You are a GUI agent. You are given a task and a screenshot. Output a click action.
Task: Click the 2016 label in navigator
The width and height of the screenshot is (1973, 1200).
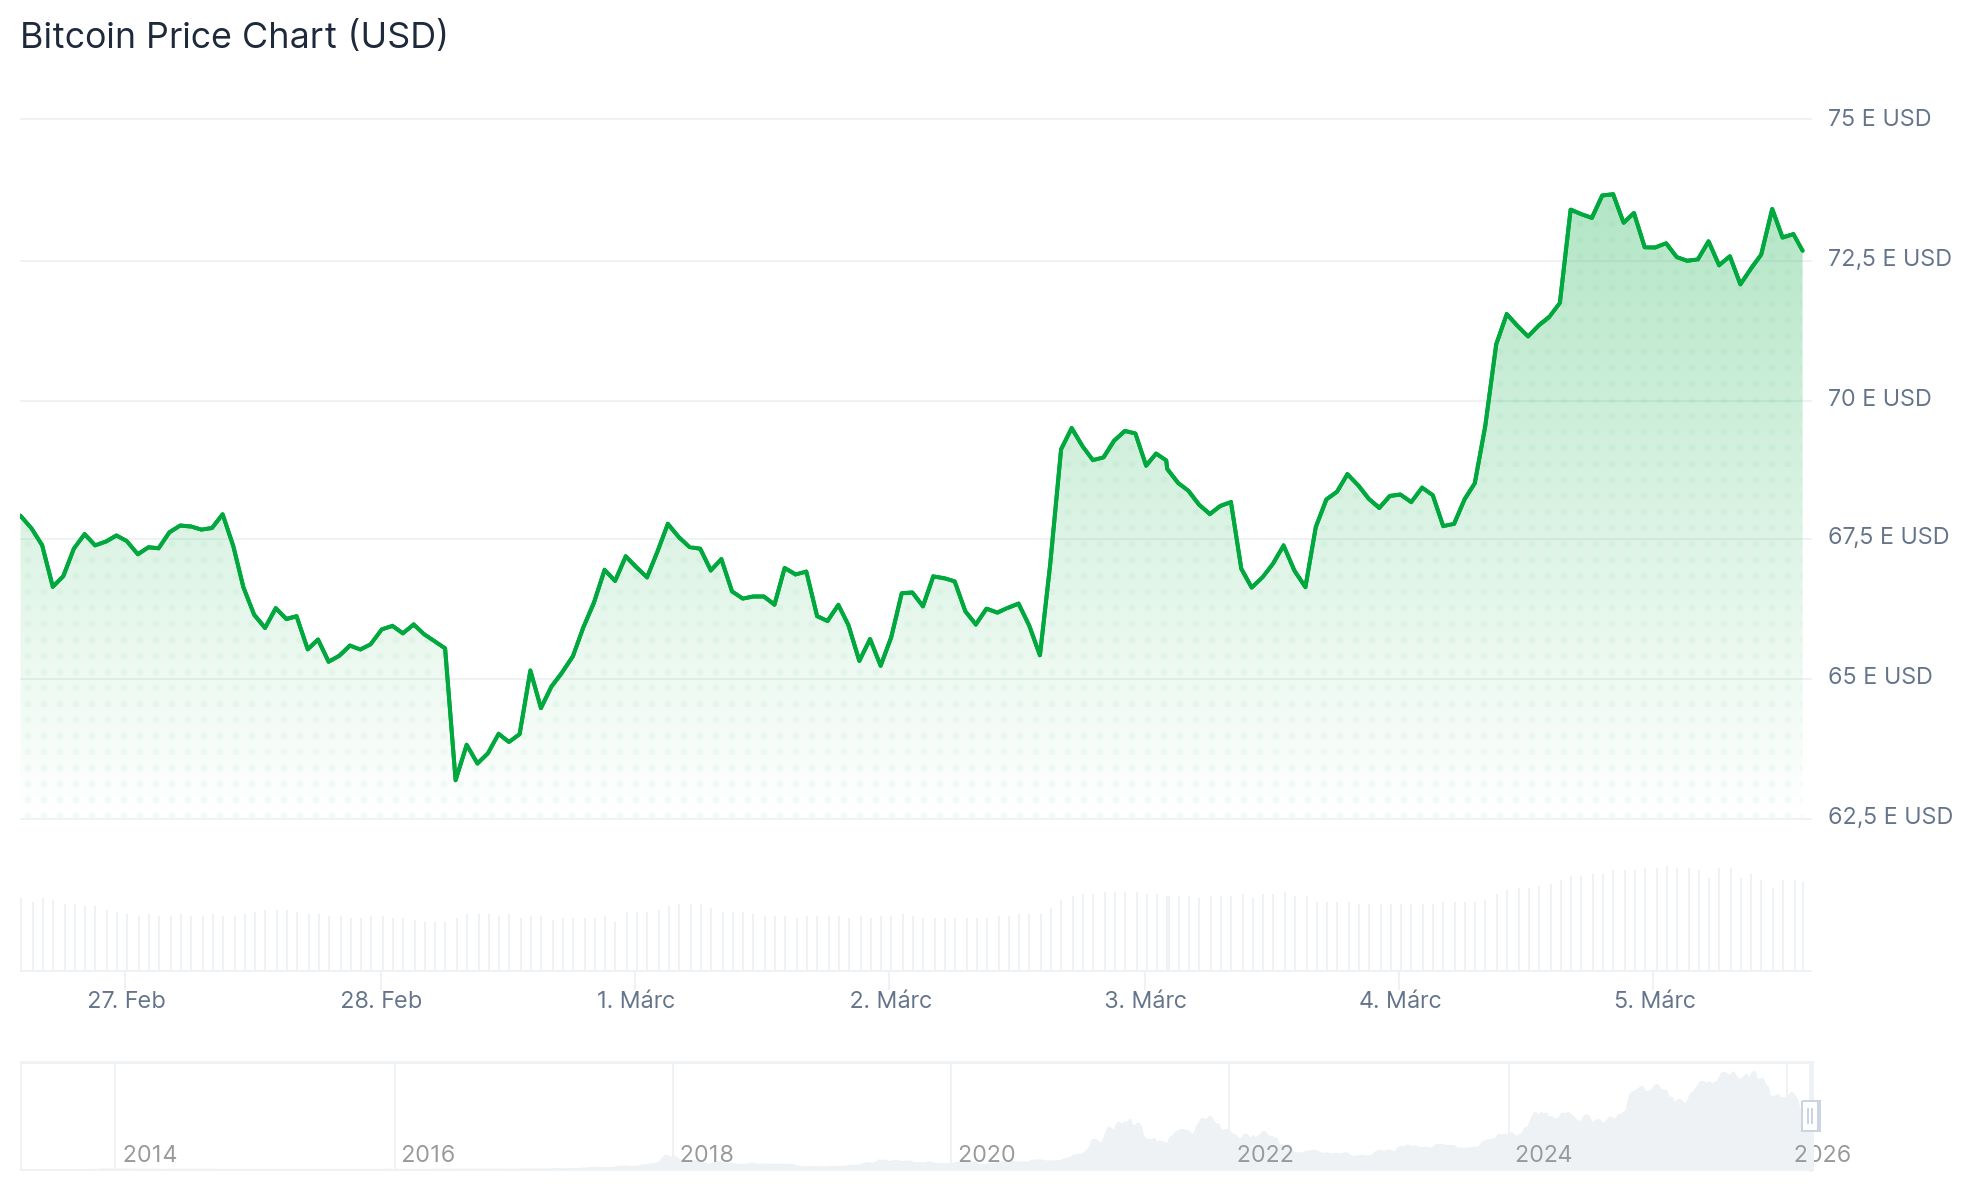tap(428, 1154)
